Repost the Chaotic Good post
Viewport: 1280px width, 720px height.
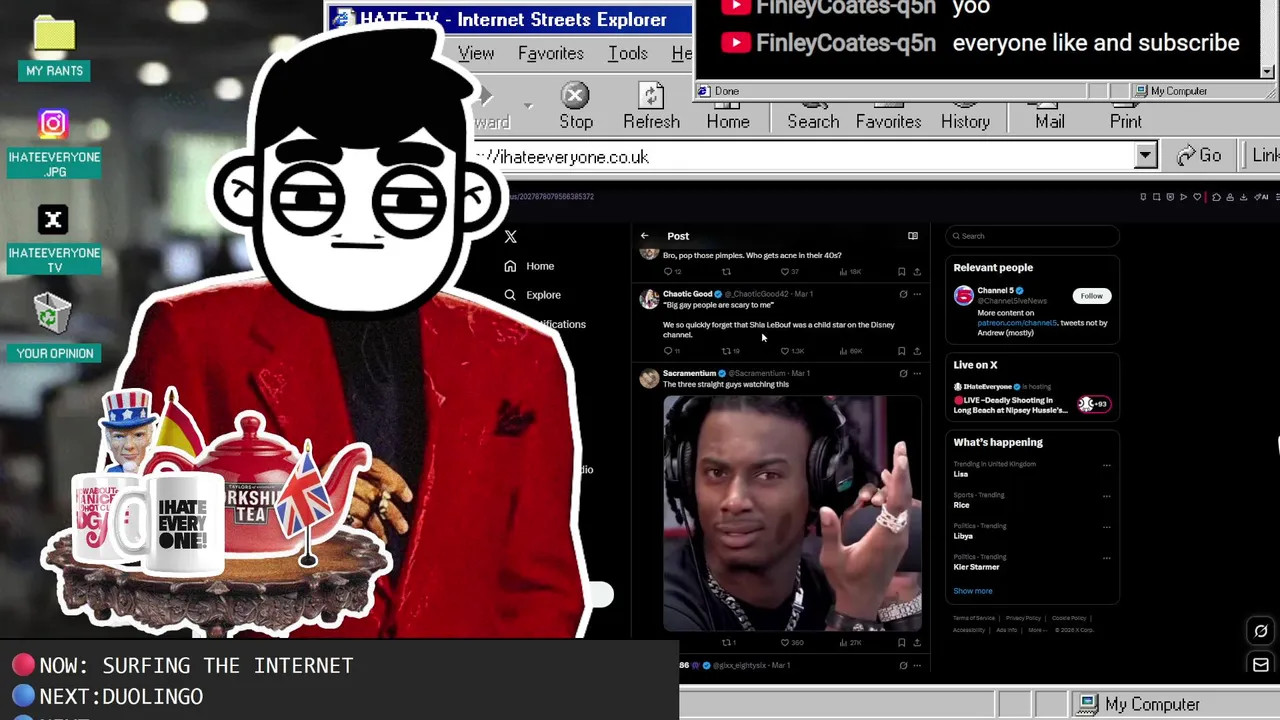point(727,351)
